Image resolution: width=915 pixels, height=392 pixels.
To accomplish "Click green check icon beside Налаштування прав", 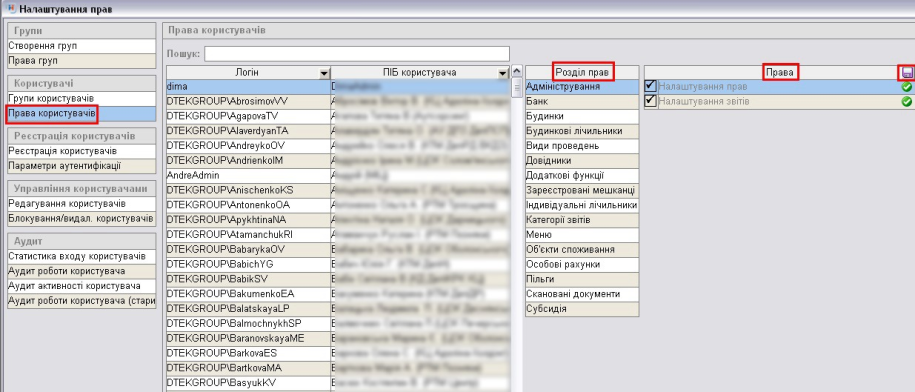I will click(906, 87).
